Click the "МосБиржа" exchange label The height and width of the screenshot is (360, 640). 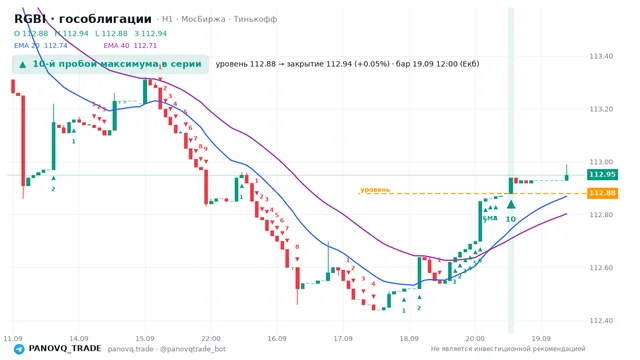[203, 19]
